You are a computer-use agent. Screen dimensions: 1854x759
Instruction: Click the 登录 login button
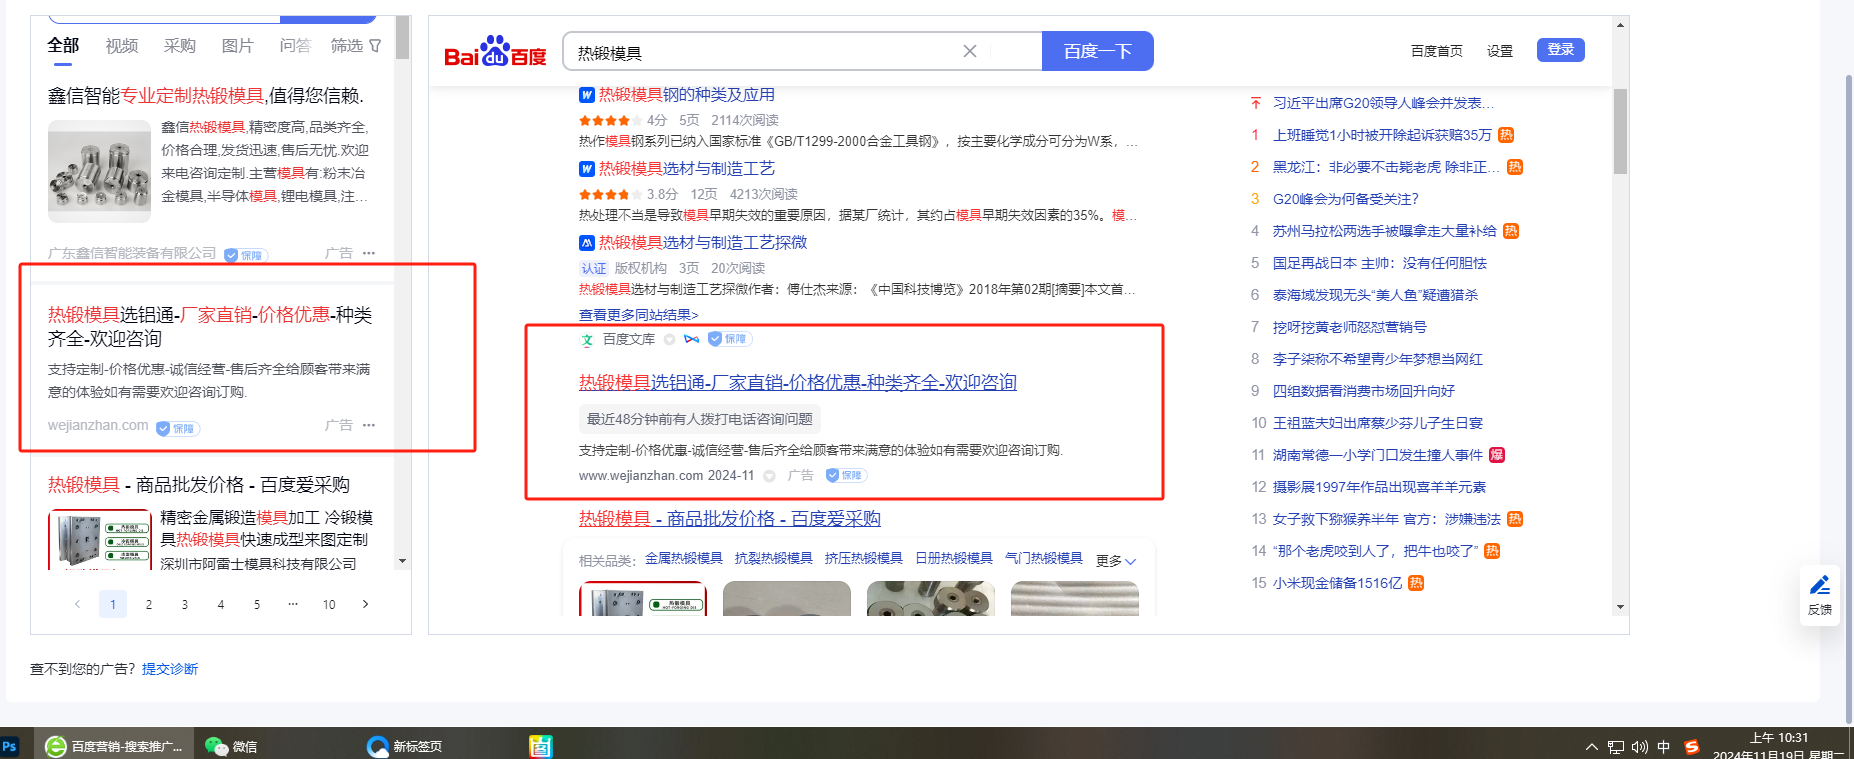[1560, 50]
